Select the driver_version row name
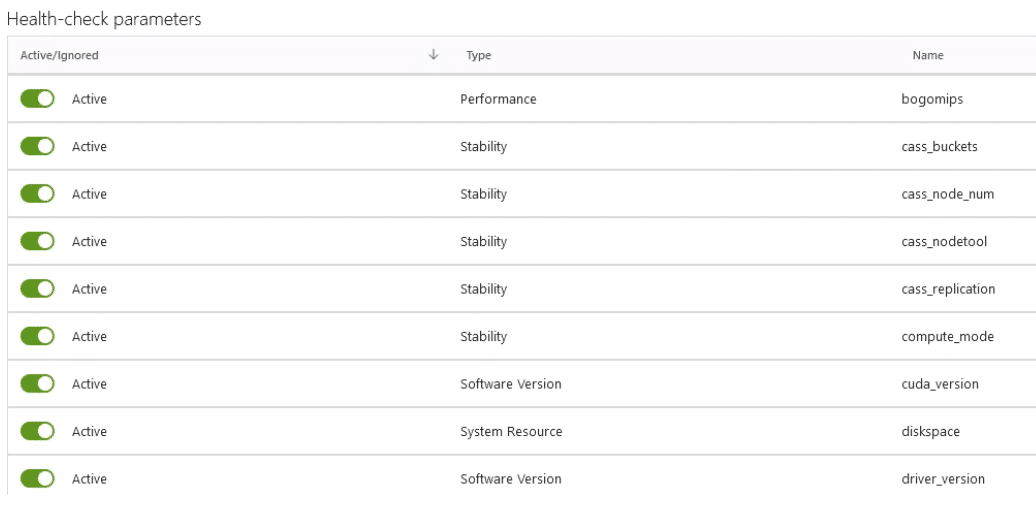Viewport: 1036px width, 512px height. pos(943,479)
